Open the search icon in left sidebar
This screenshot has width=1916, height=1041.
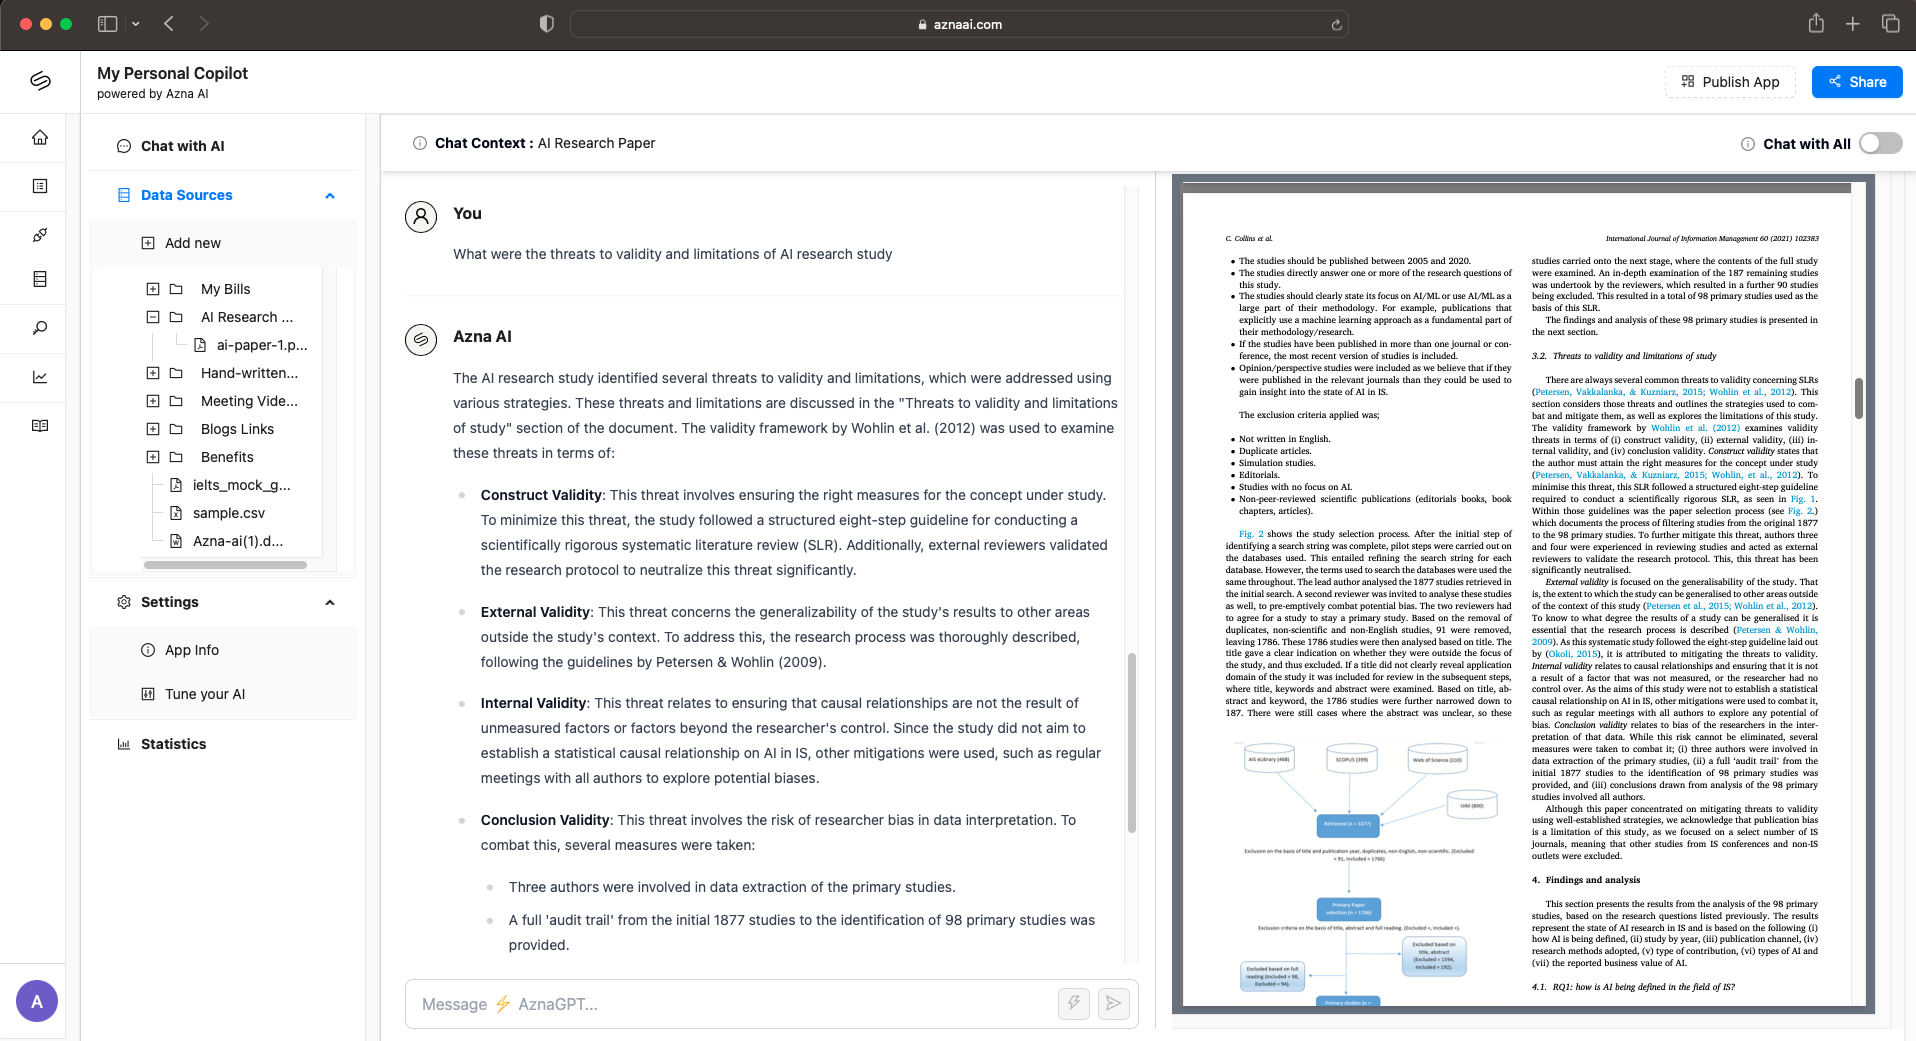pos(40,328)
